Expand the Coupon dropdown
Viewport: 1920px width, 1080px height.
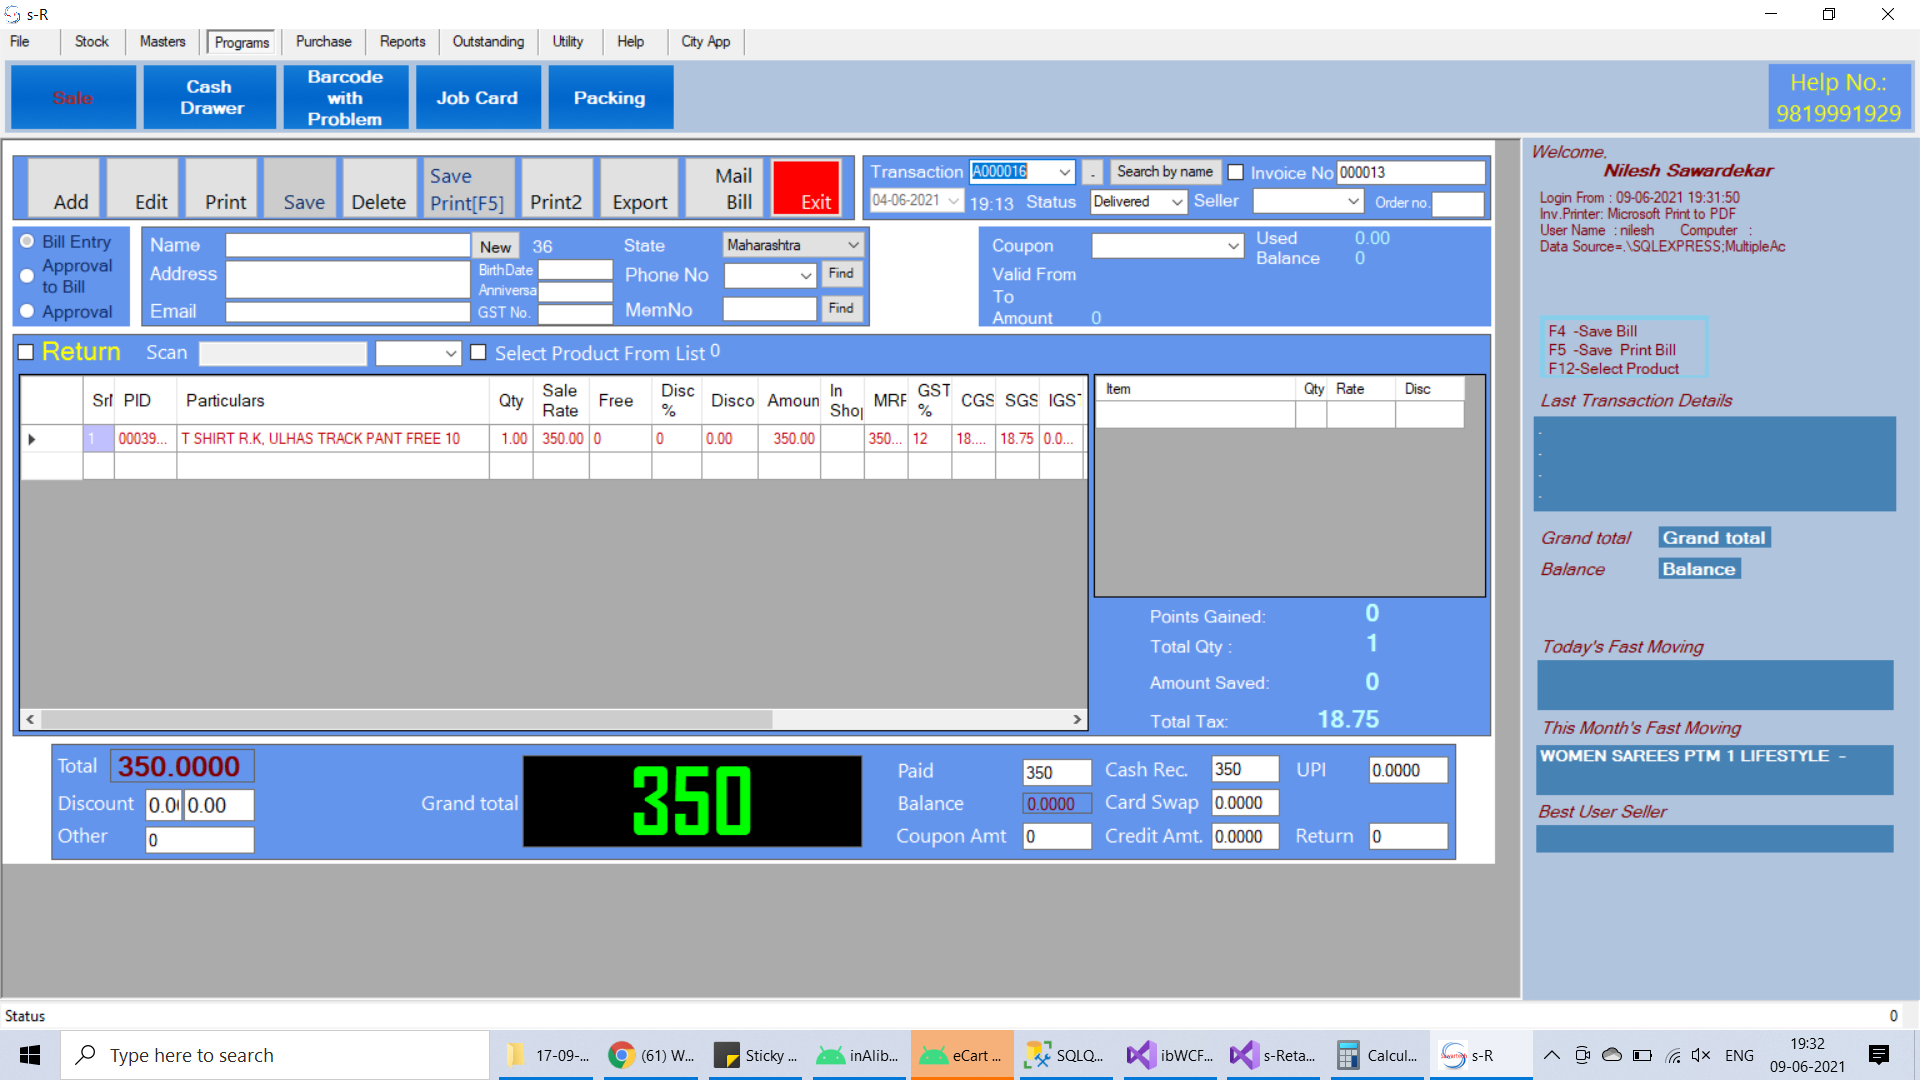(x=1232, y=246)
